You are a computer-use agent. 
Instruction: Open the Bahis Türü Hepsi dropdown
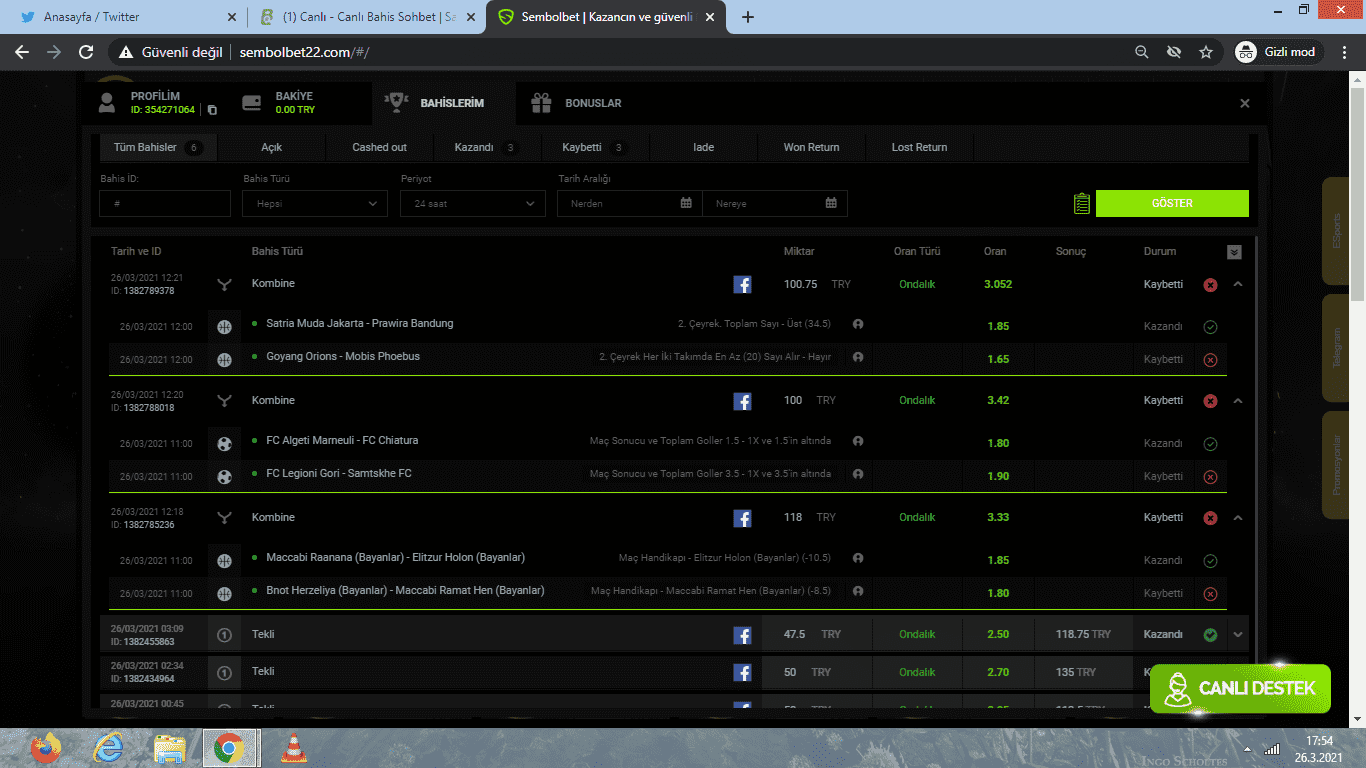point(315,203)
